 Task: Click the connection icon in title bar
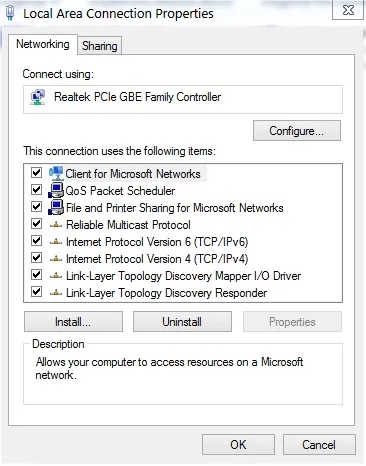click(x=10, y=12)
